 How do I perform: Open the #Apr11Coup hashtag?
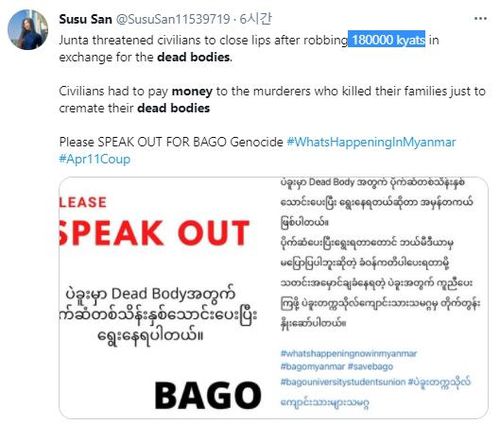(95, 159)
